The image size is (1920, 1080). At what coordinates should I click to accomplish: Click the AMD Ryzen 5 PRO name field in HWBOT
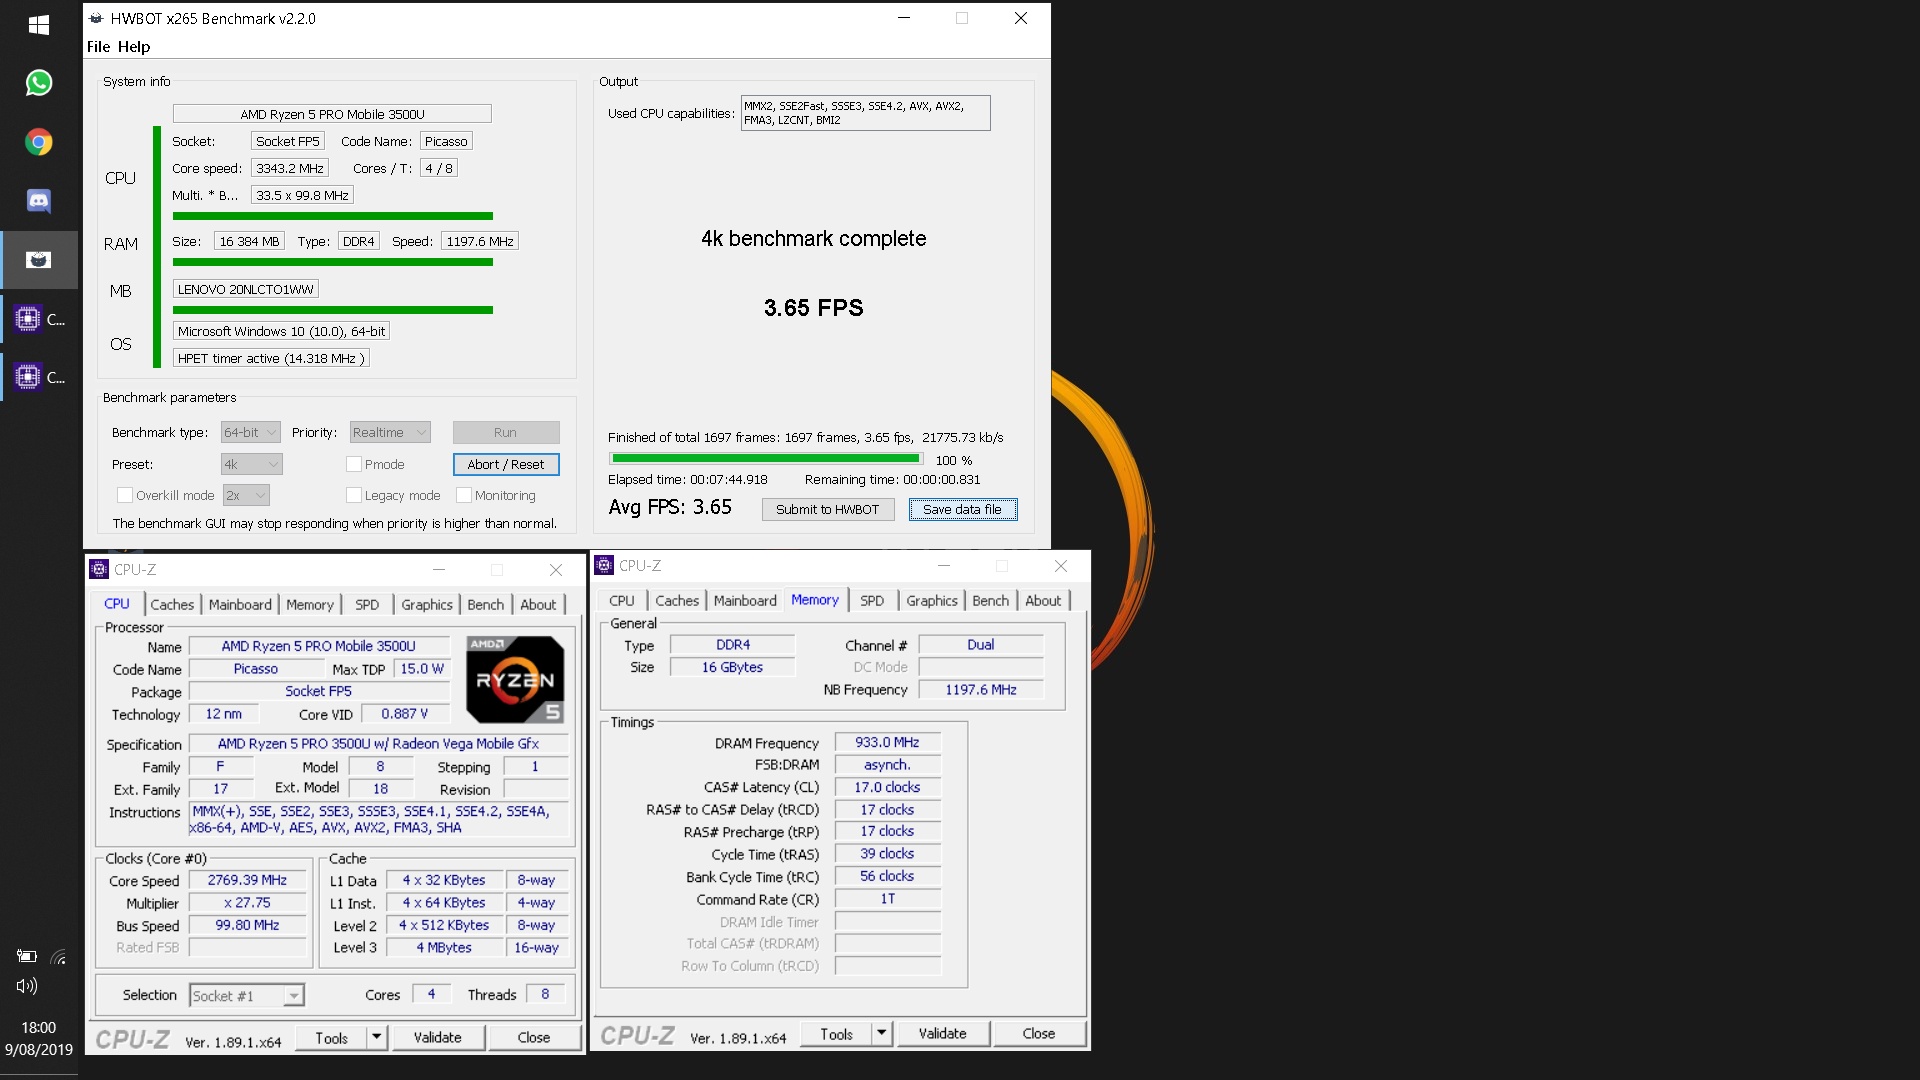(x=332, y=114)
